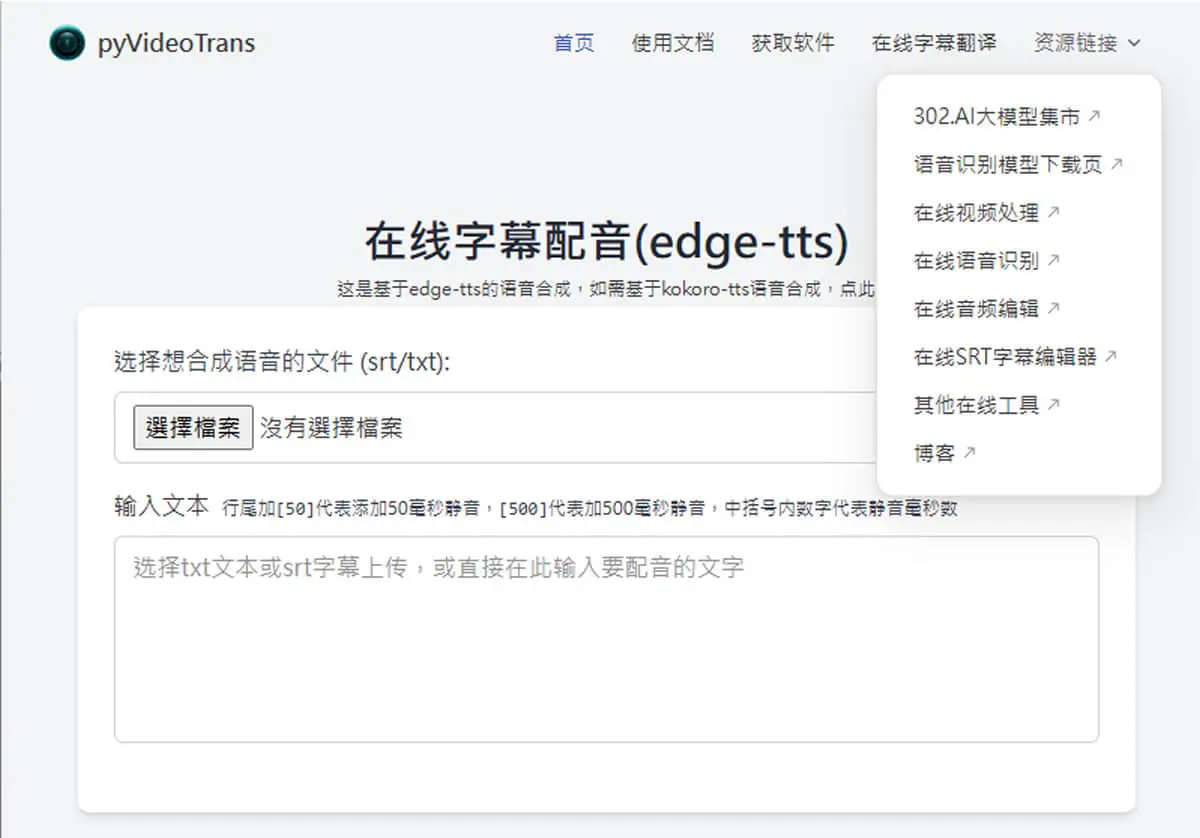1200x838 pixels.
Task: Click external-link arrow beside 在线音频编辑
Action: point(1053,308)
